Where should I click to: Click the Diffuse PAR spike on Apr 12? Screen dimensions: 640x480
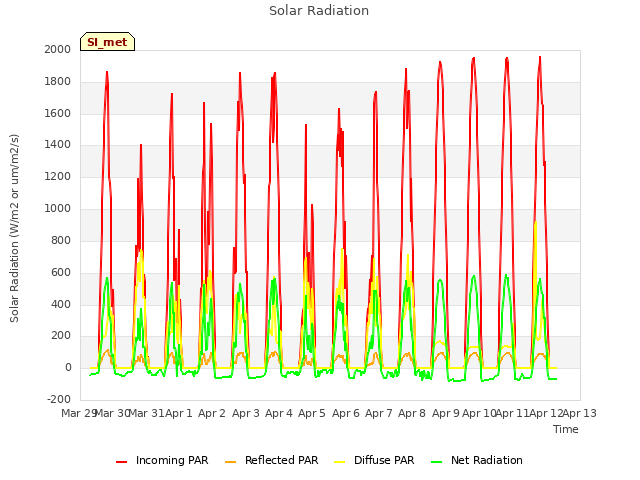pos(535,223)
